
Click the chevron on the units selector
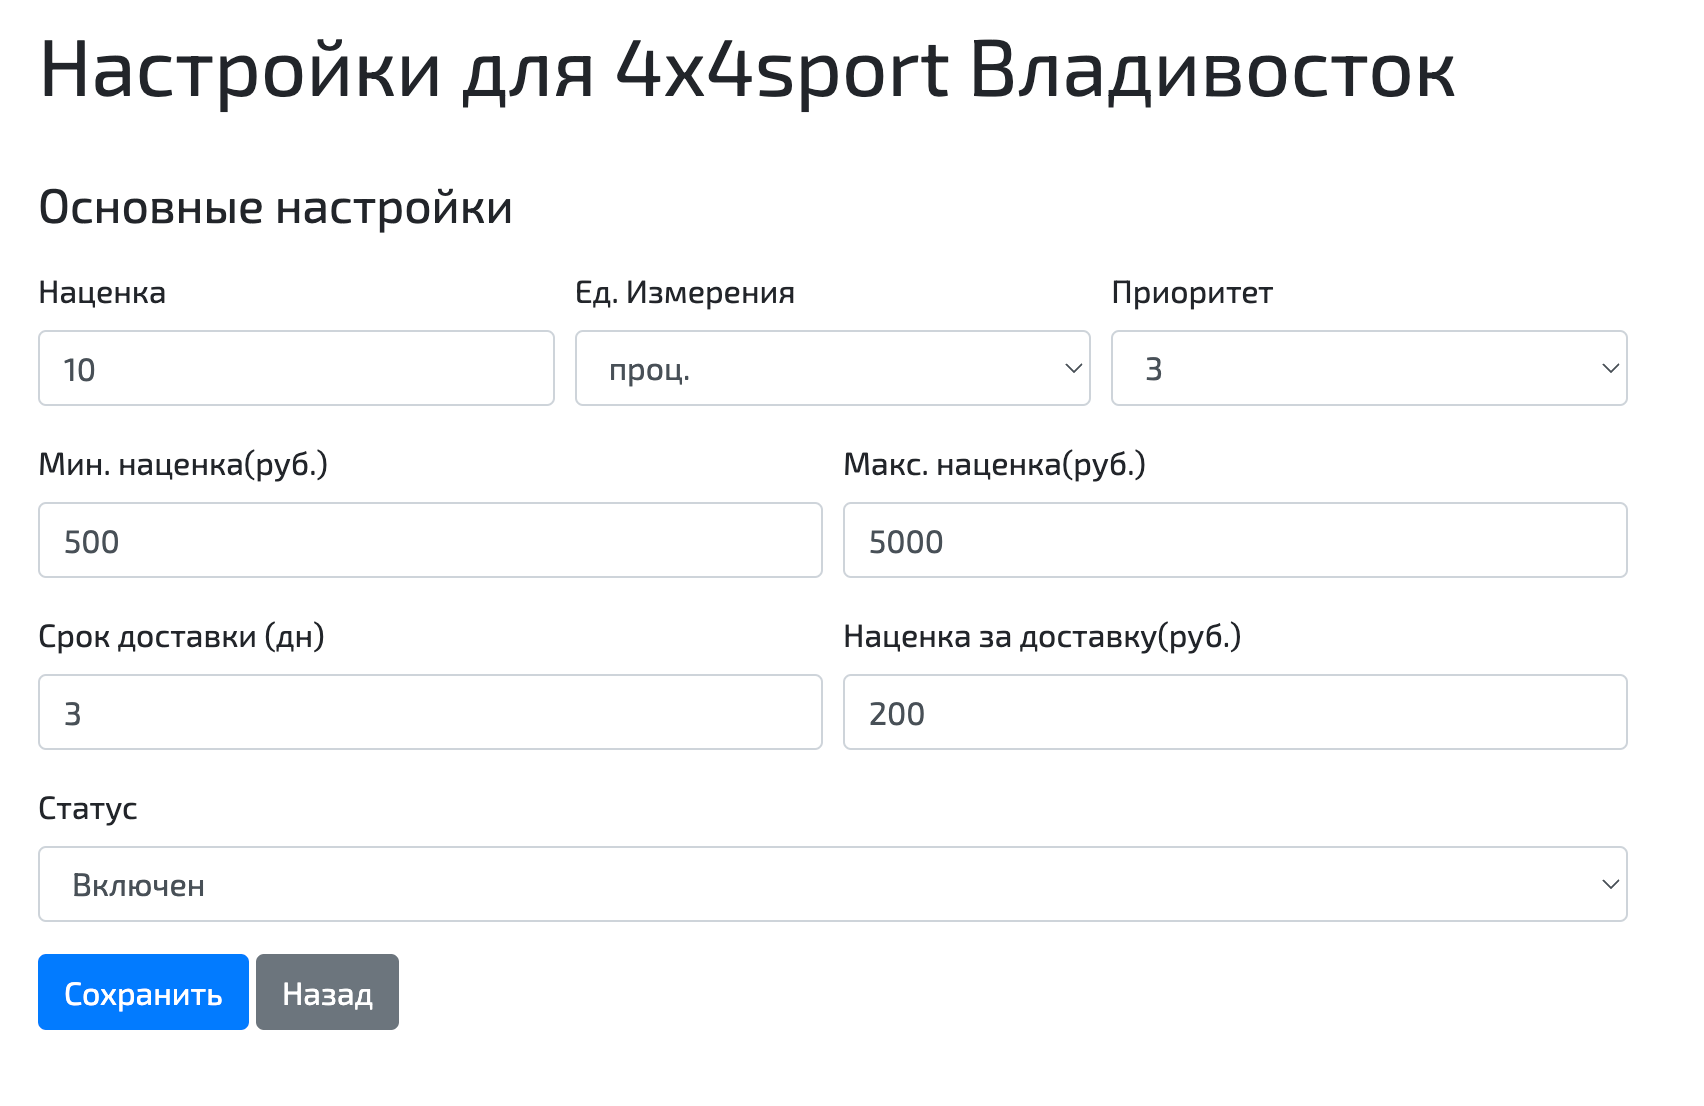(1072, 368)
